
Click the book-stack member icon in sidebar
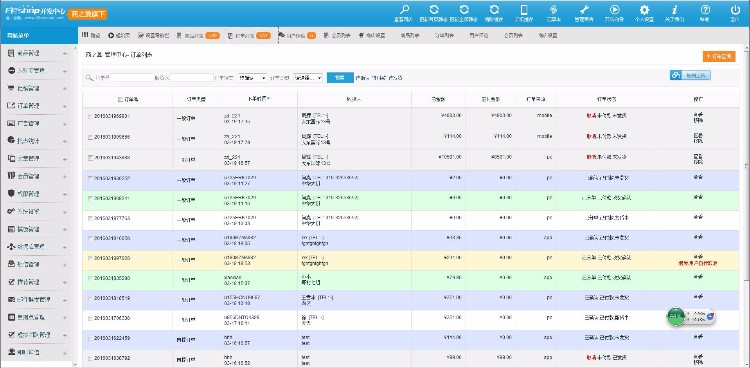11,176
